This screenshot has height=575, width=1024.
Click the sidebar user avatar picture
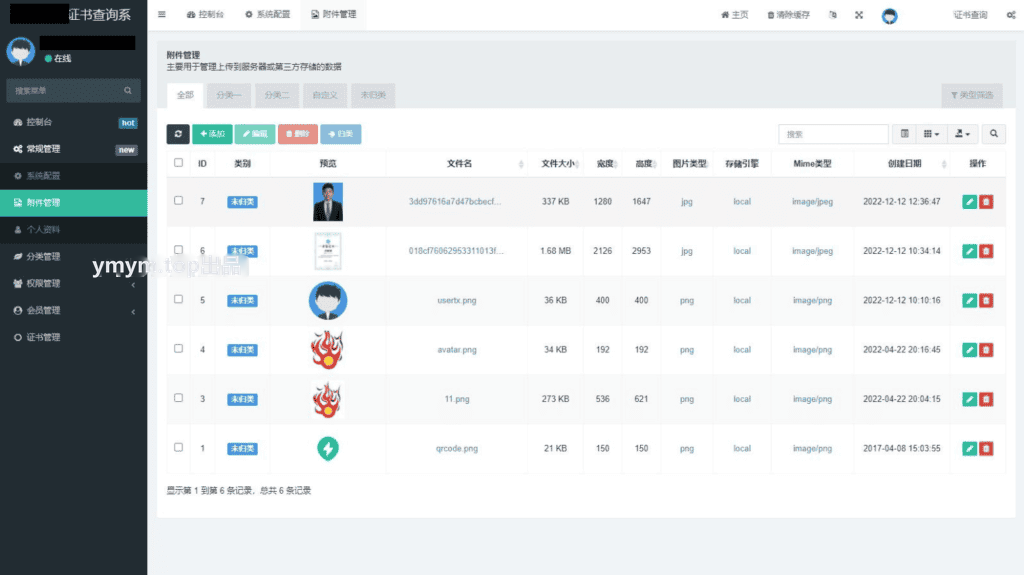[21, 52]
